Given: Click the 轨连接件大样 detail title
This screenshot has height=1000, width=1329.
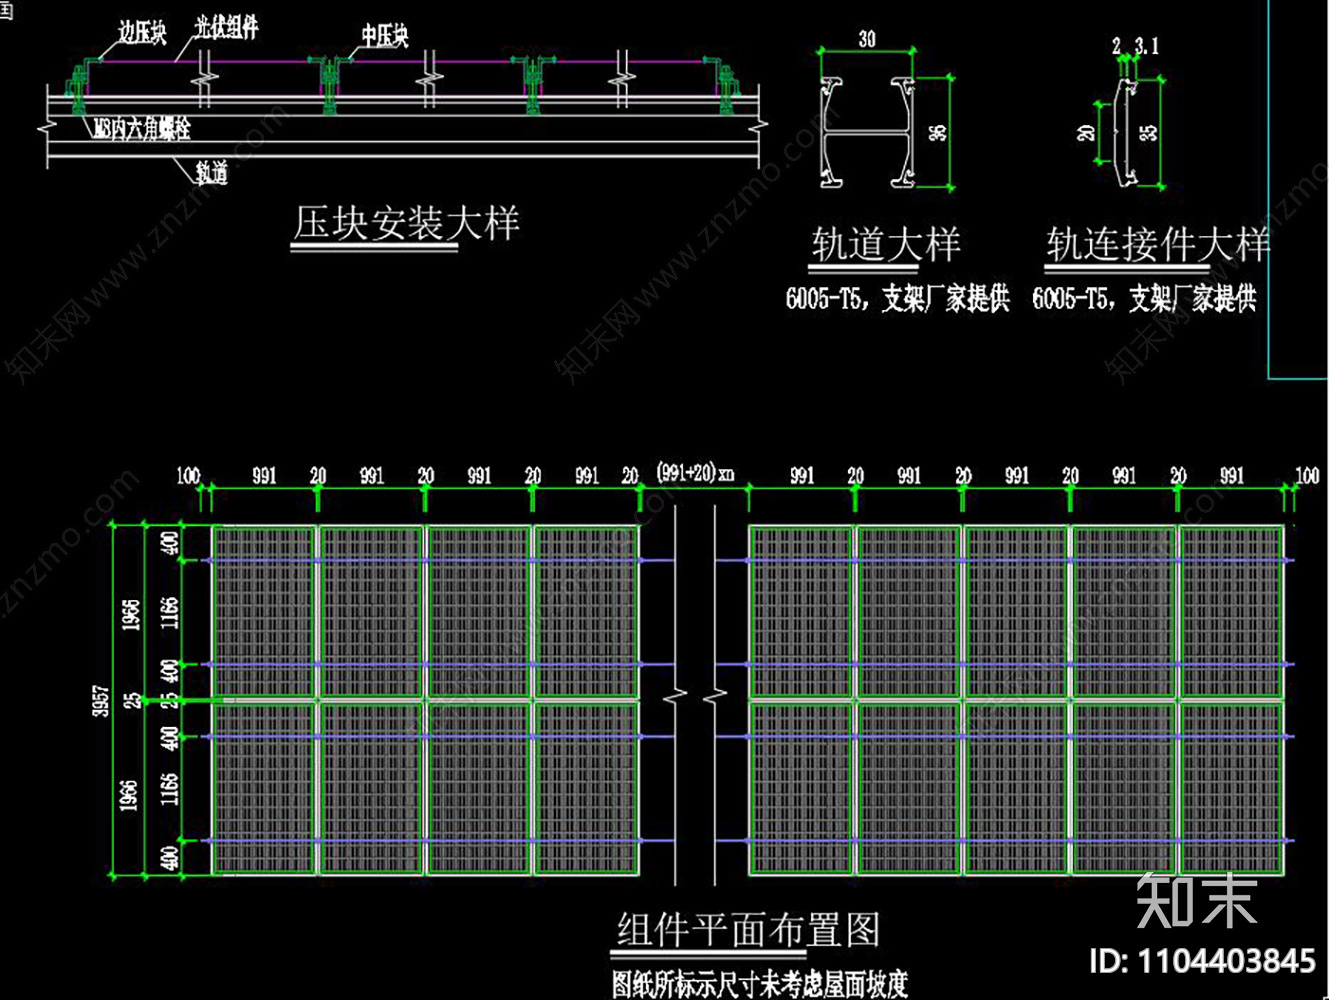Looking at the screenshot, I should (x=1158, y=244).
